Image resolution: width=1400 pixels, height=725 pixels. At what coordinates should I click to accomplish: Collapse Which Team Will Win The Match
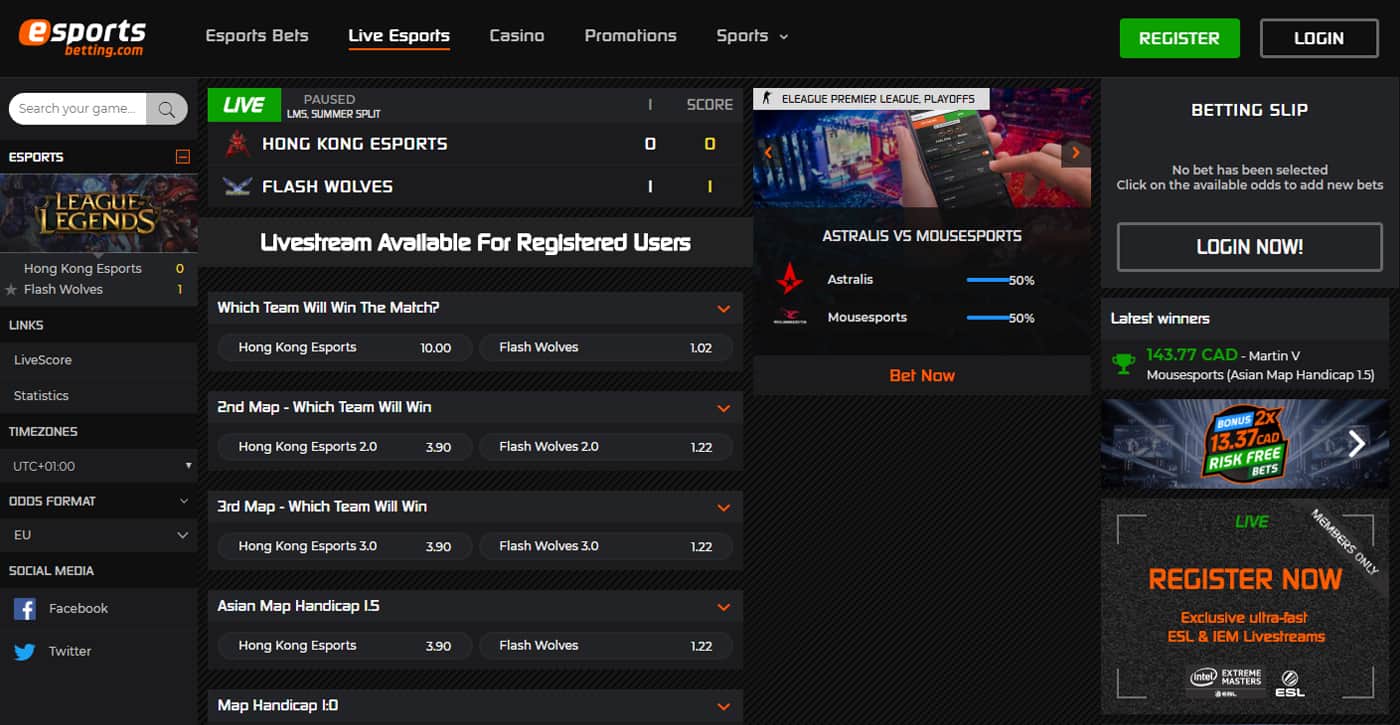[724, 309]
